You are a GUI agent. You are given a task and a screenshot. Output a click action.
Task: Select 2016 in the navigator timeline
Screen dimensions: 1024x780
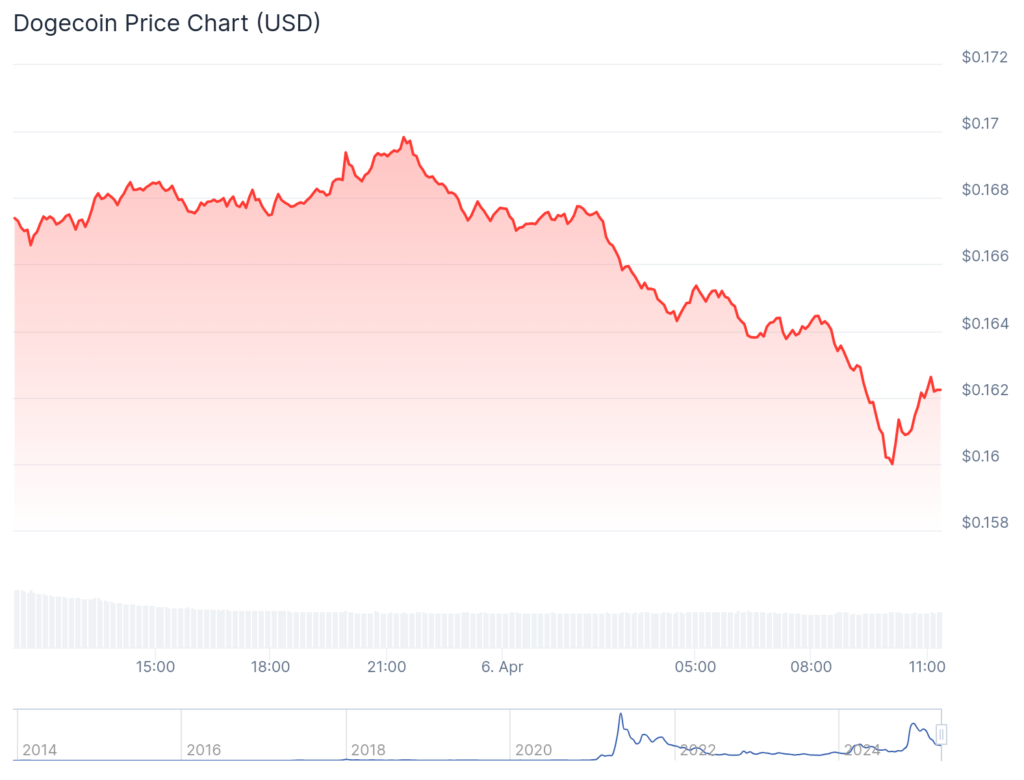tap(204, 750)
